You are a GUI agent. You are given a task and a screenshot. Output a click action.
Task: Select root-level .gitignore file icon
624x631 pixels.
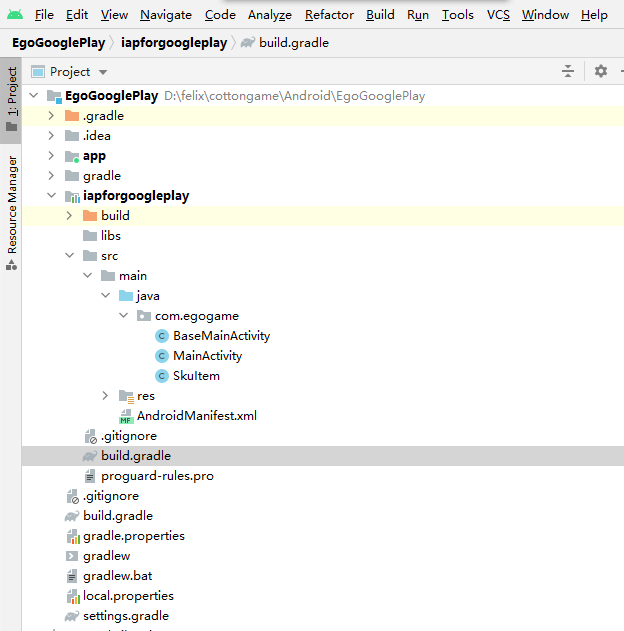(72, 497)
